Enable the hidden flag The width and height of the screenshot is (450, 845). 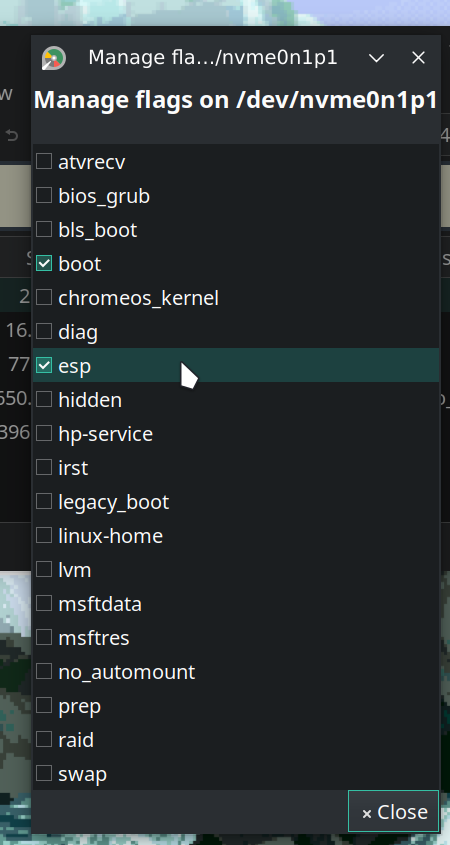[x=44, y=399]
